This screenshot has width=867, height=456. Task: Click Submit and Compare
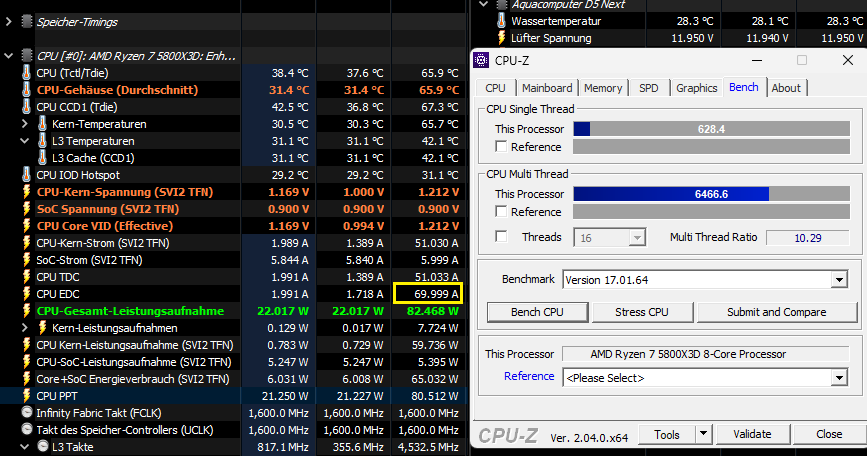click(x=776, y=312)
